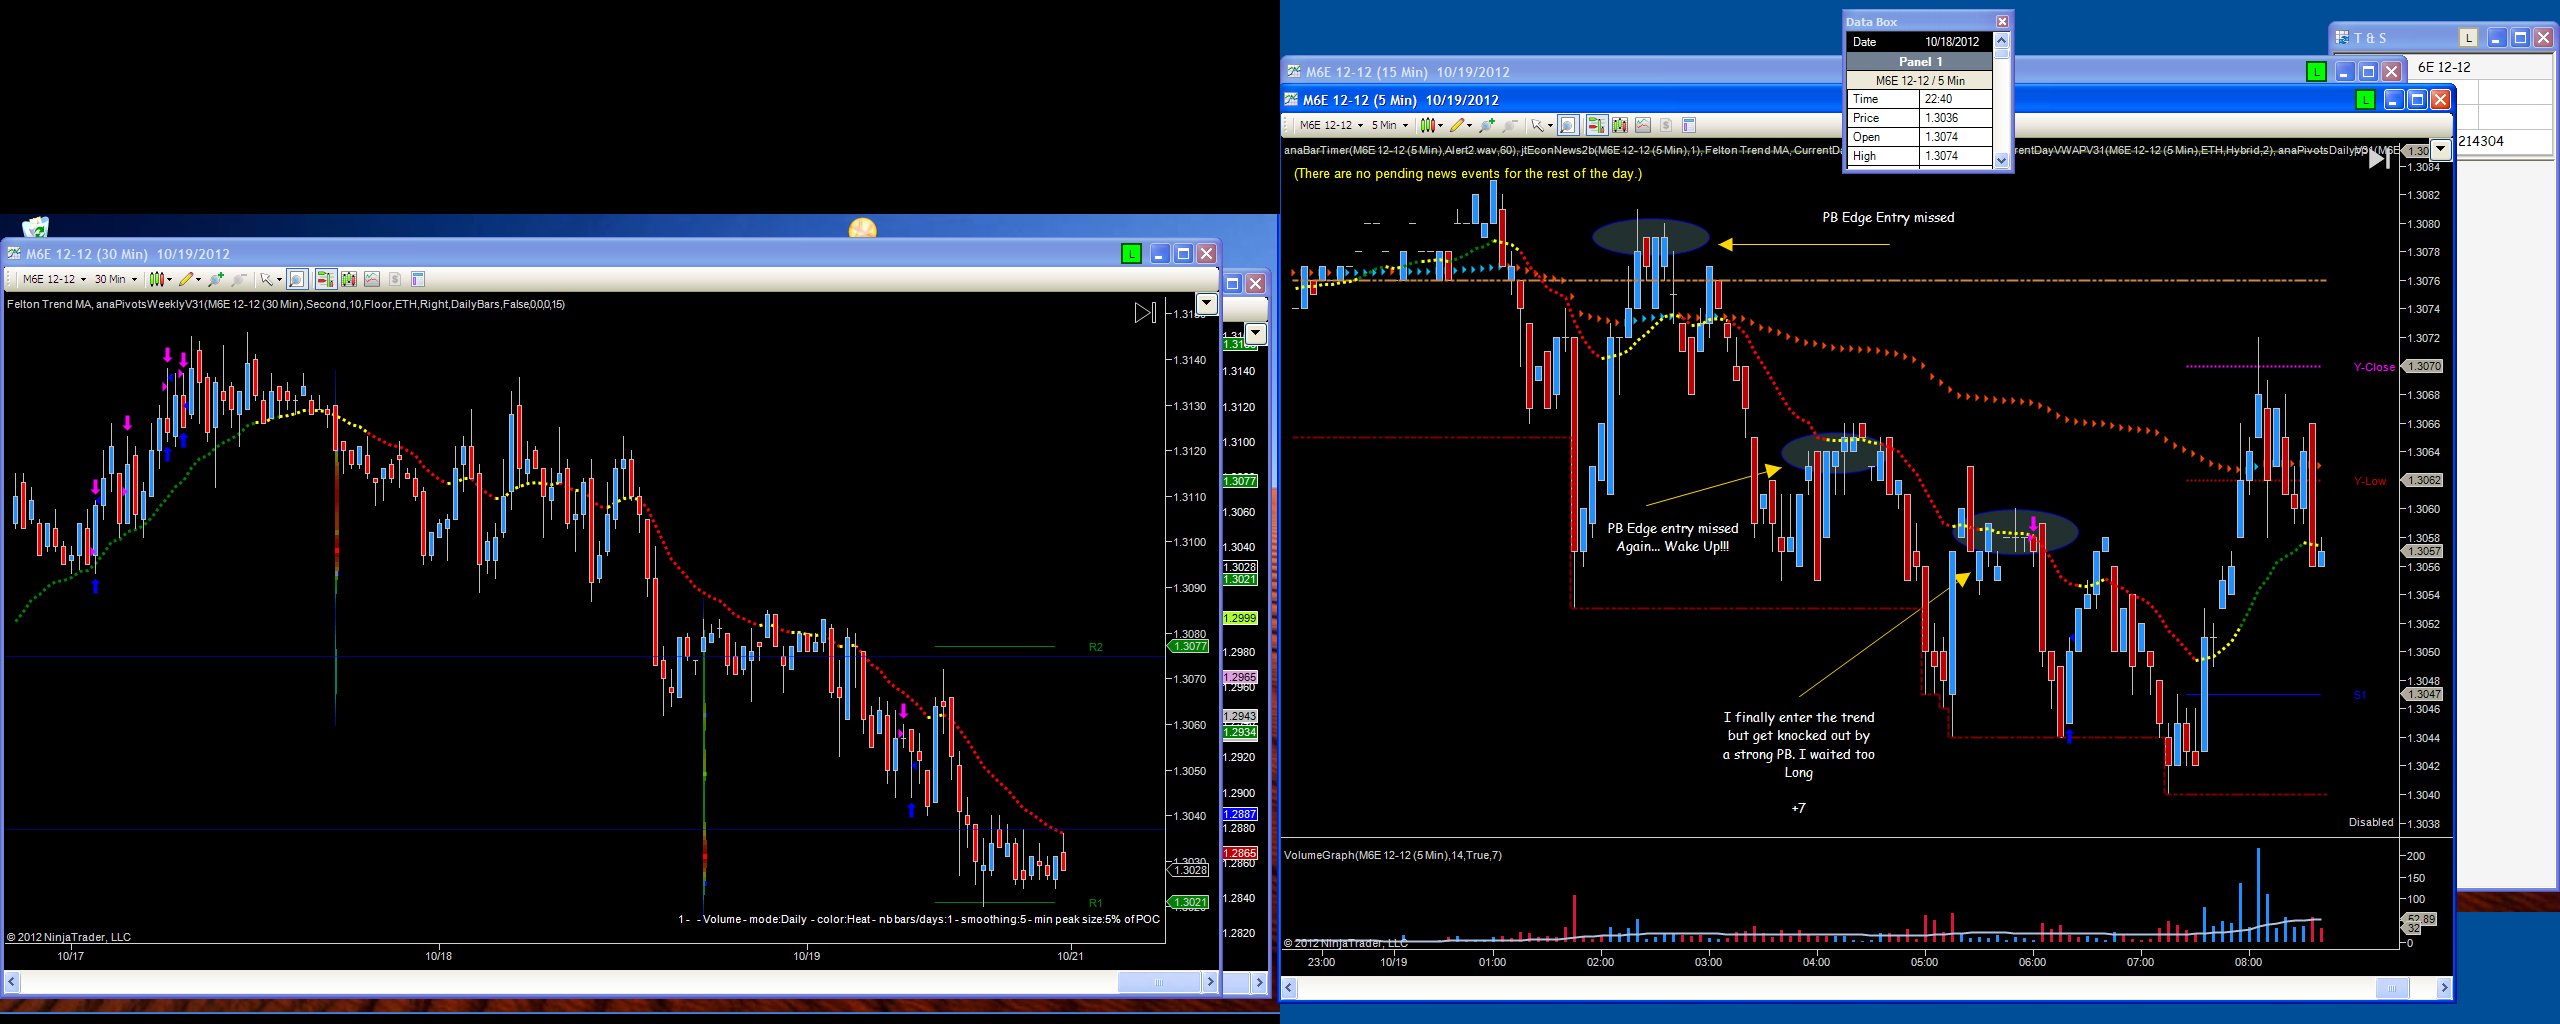Focus the T & S window title bar
The image size is (2560, 1024).
2370,38
